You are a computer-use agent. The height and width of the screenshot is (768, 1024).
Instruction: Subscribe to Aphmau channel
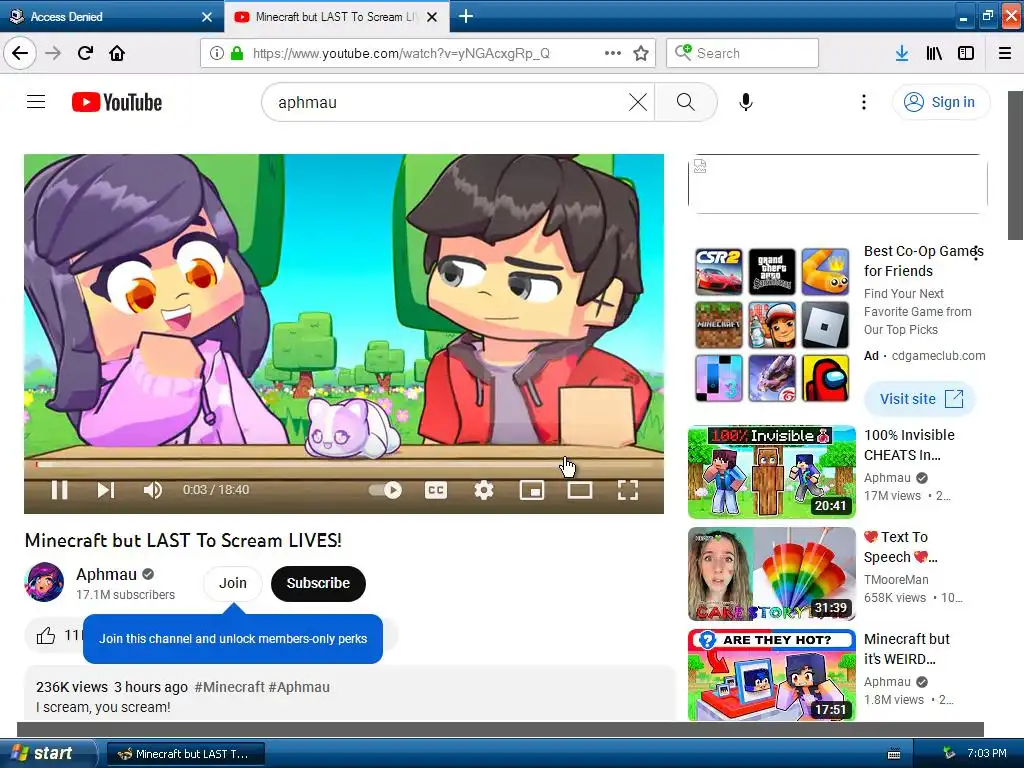point(318,583)
